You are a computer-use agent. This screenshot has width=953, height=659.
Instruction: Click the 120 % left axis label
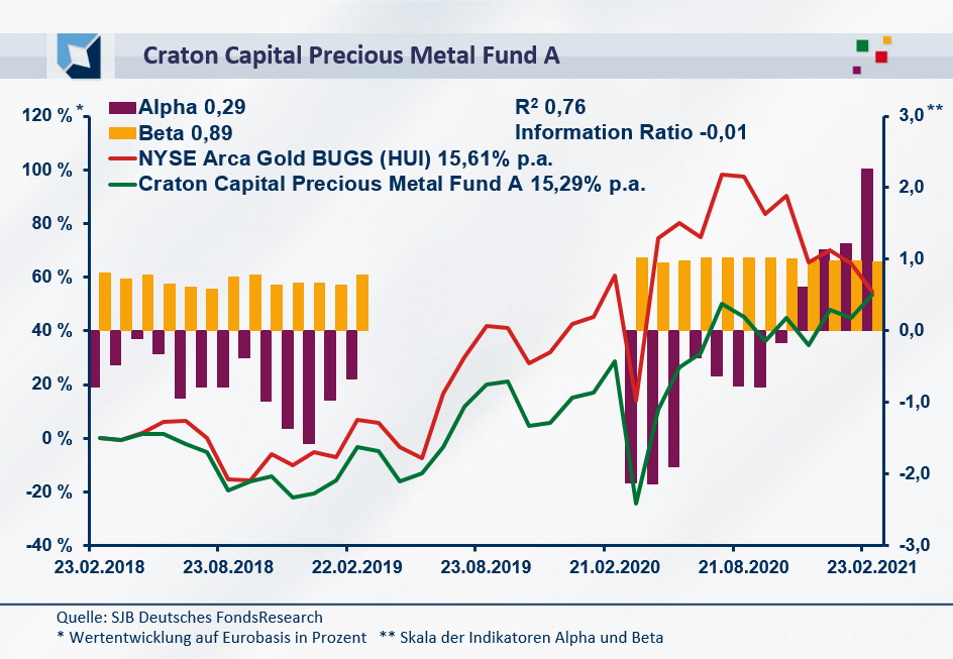pyautogui.click(x=46, y=117)
